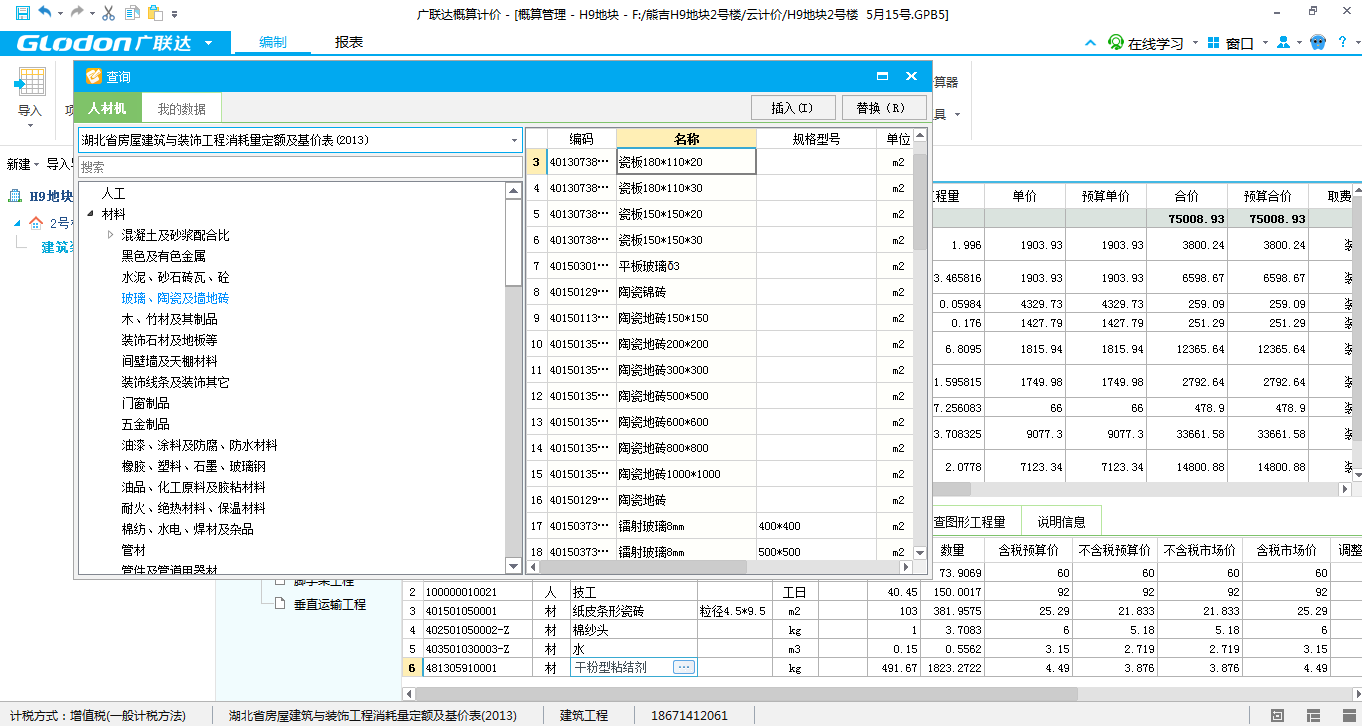
Task: Click the user account icon
Action: (x=1282, y=43)
